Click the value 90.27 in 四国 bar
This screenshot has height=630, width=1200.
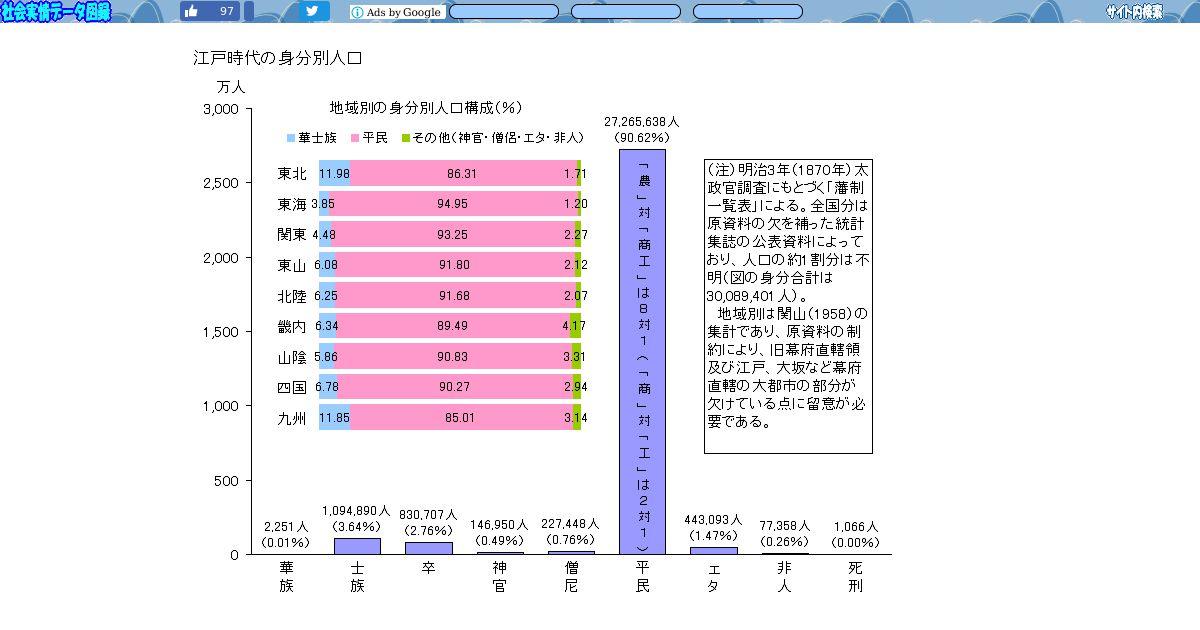pos(453,387)
